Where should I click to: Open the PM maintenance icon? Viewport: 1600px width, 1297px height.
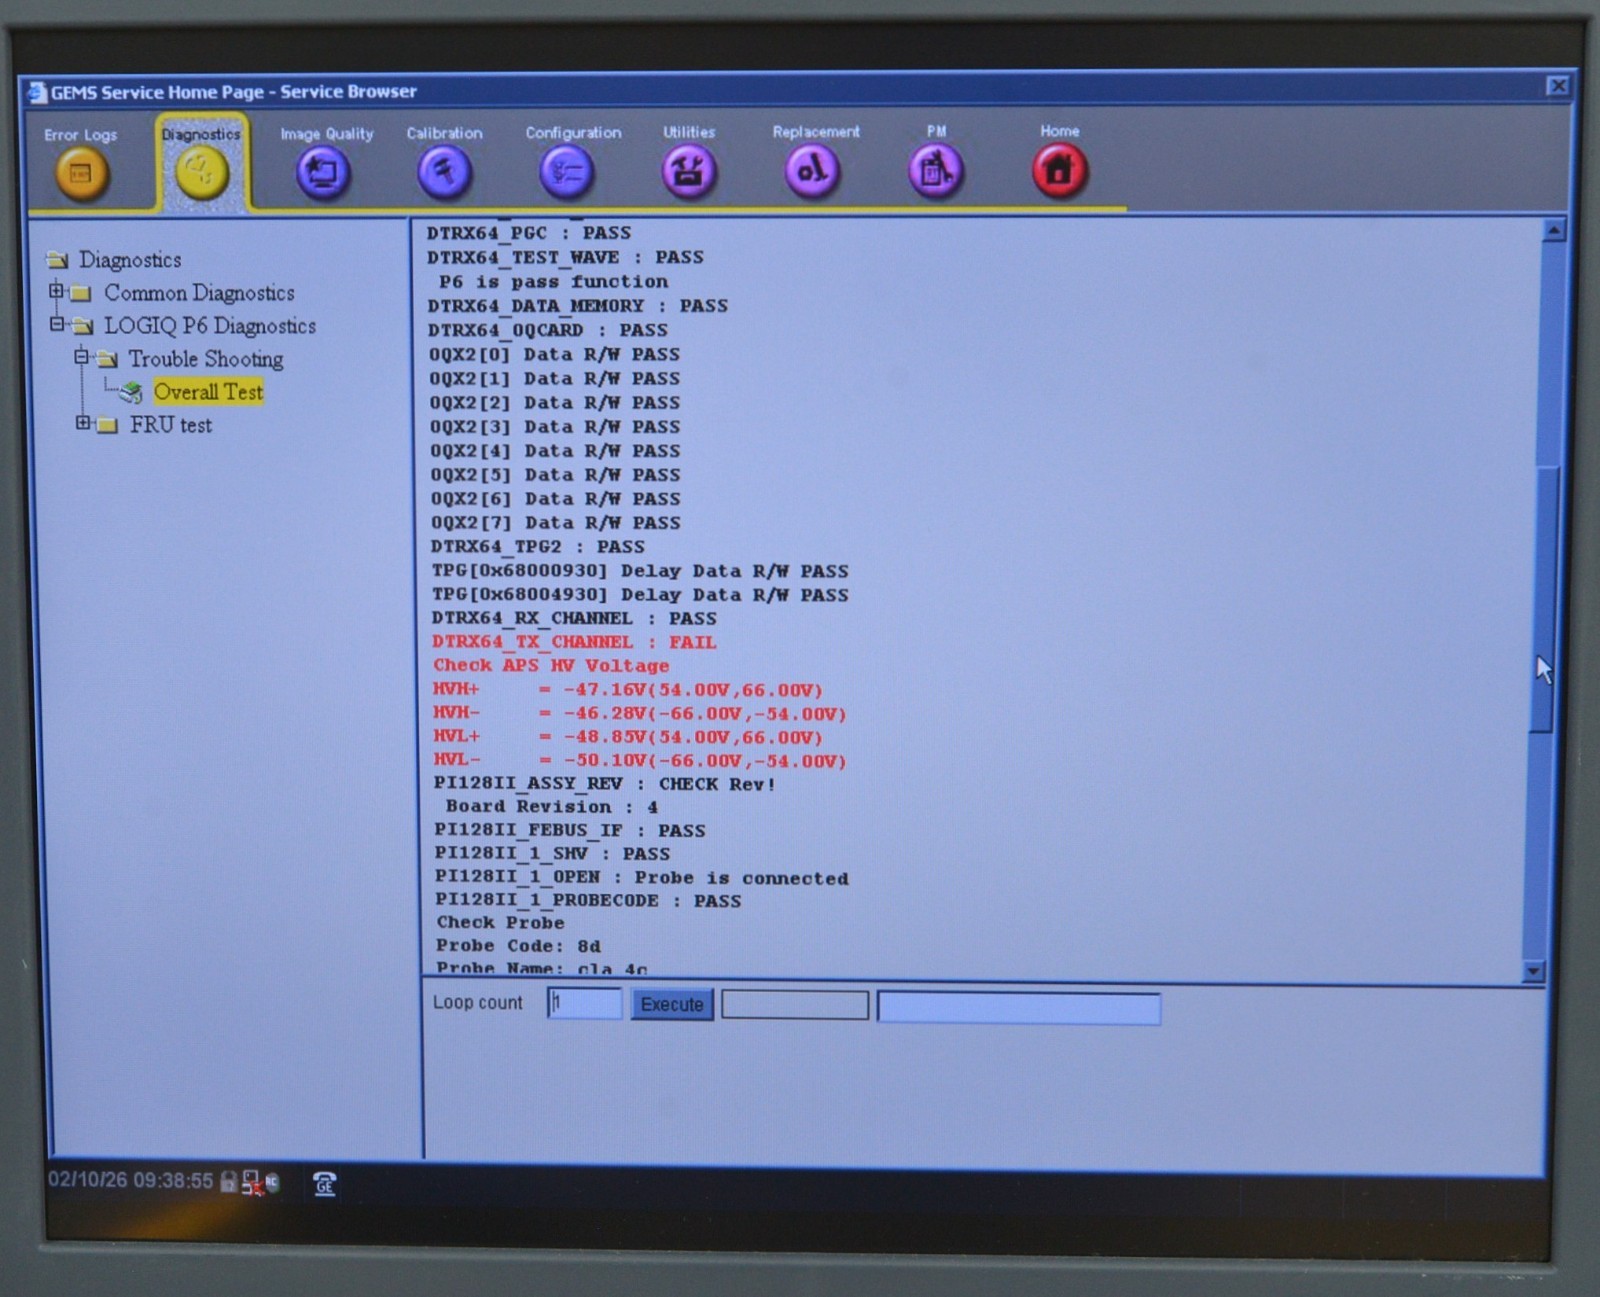pyautogui.click(x=936, y=170)
